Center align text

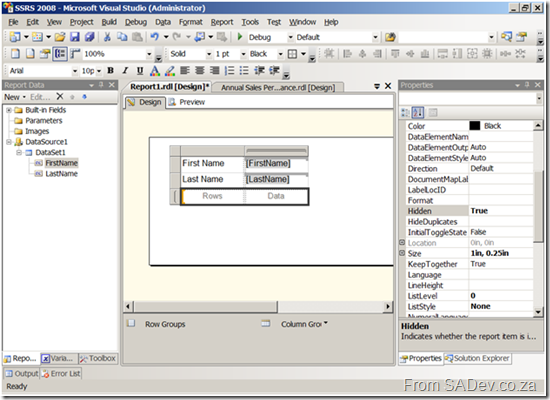200,71
